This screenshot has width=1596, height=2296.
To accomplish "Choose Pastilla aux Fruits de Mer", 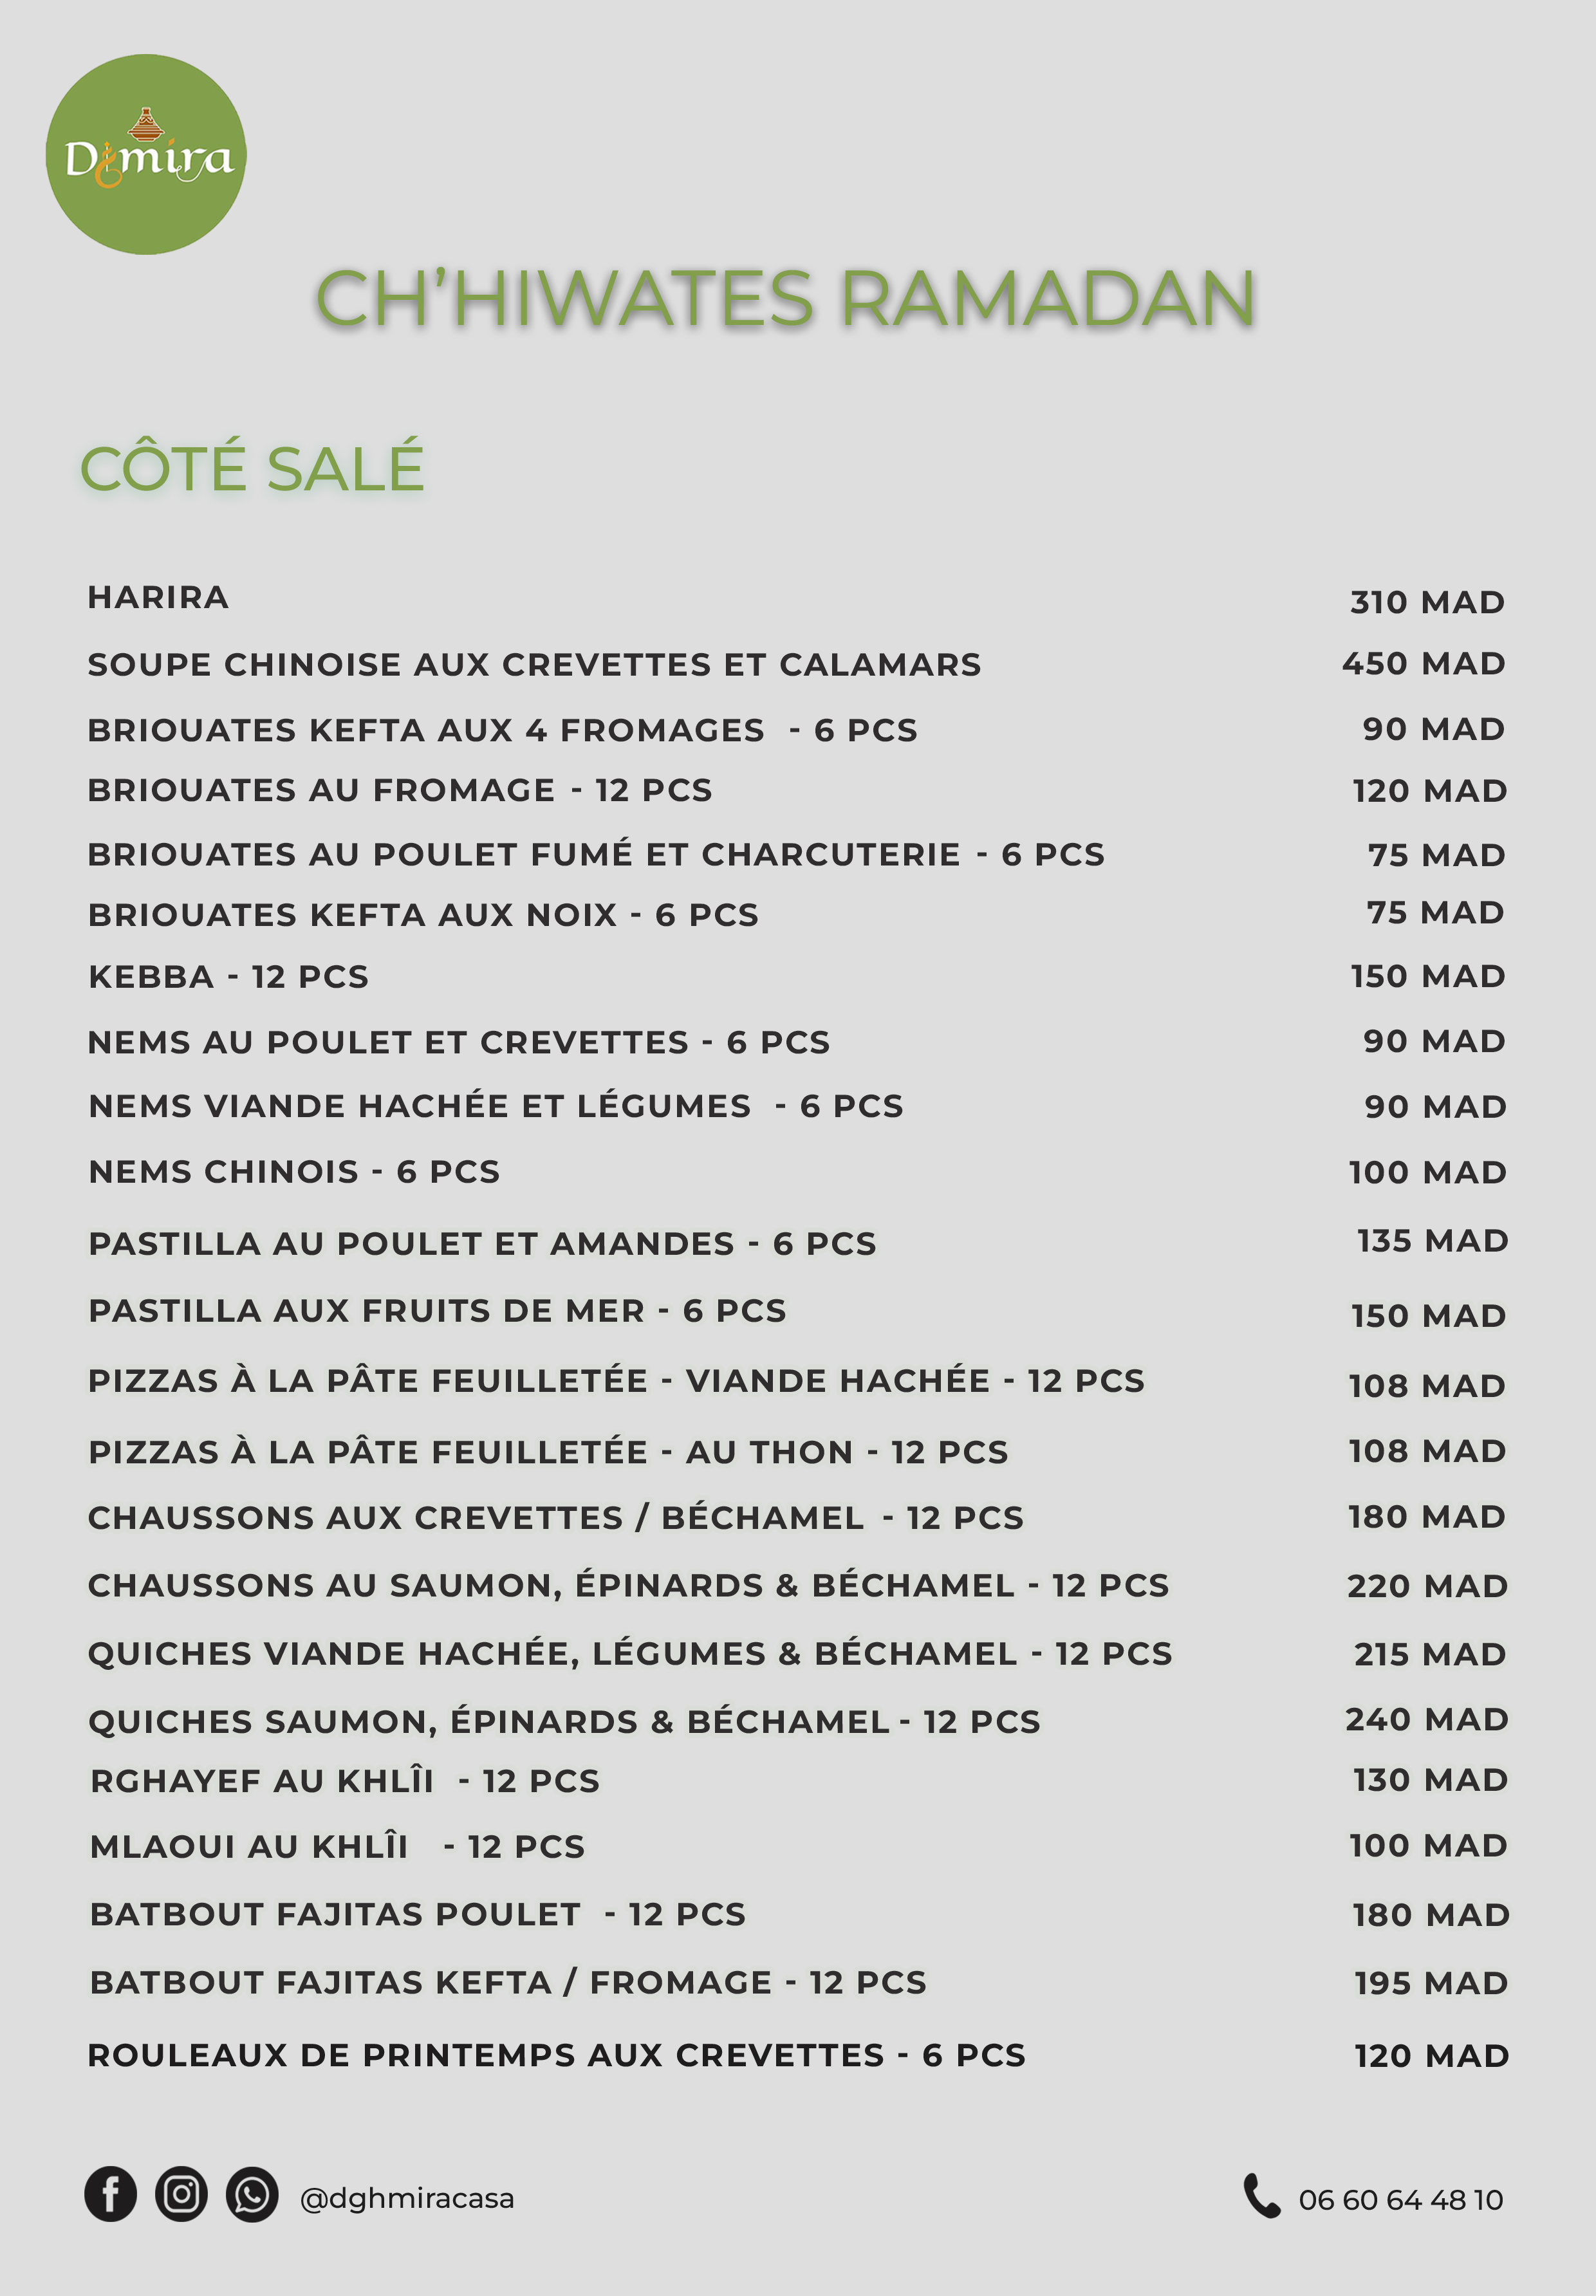I will pos(437,1310).
